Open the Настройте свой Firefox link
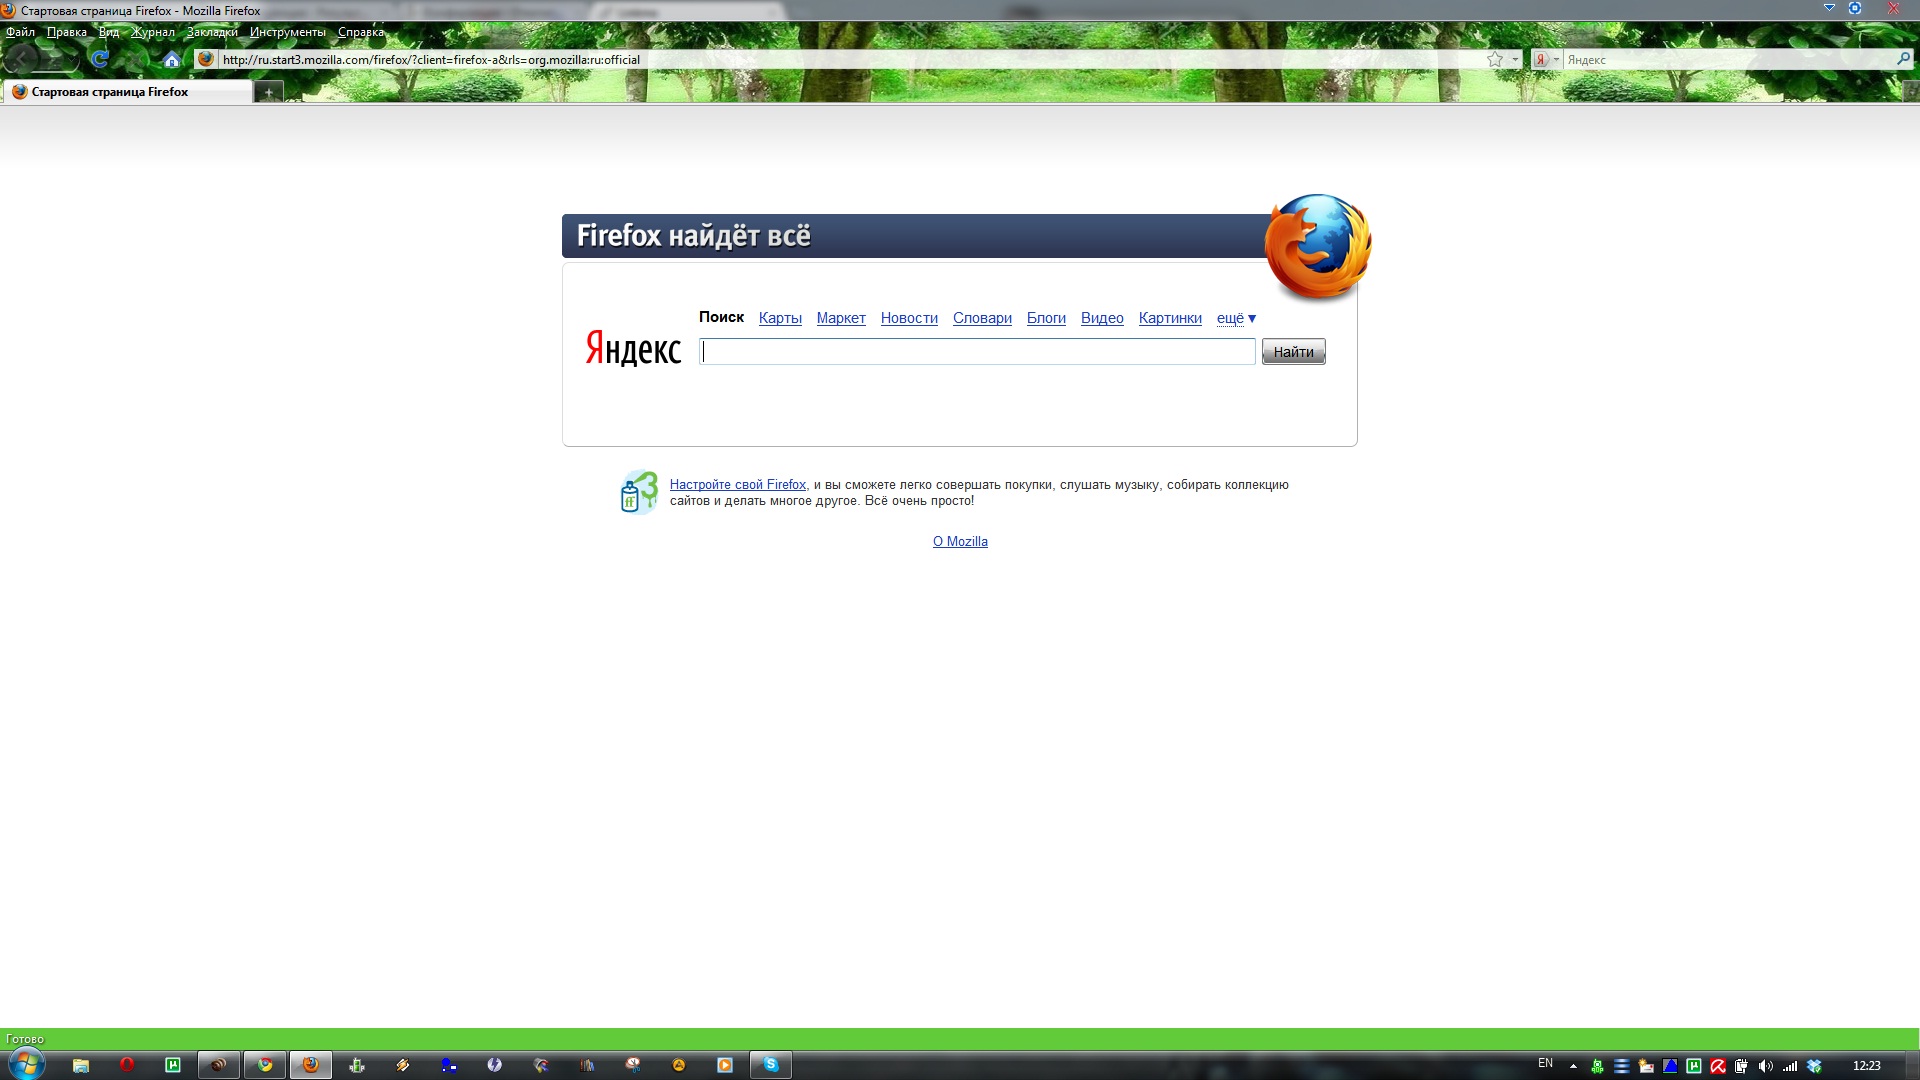Viewport: 1920px width, 1080px height. (x=738, y=485)
